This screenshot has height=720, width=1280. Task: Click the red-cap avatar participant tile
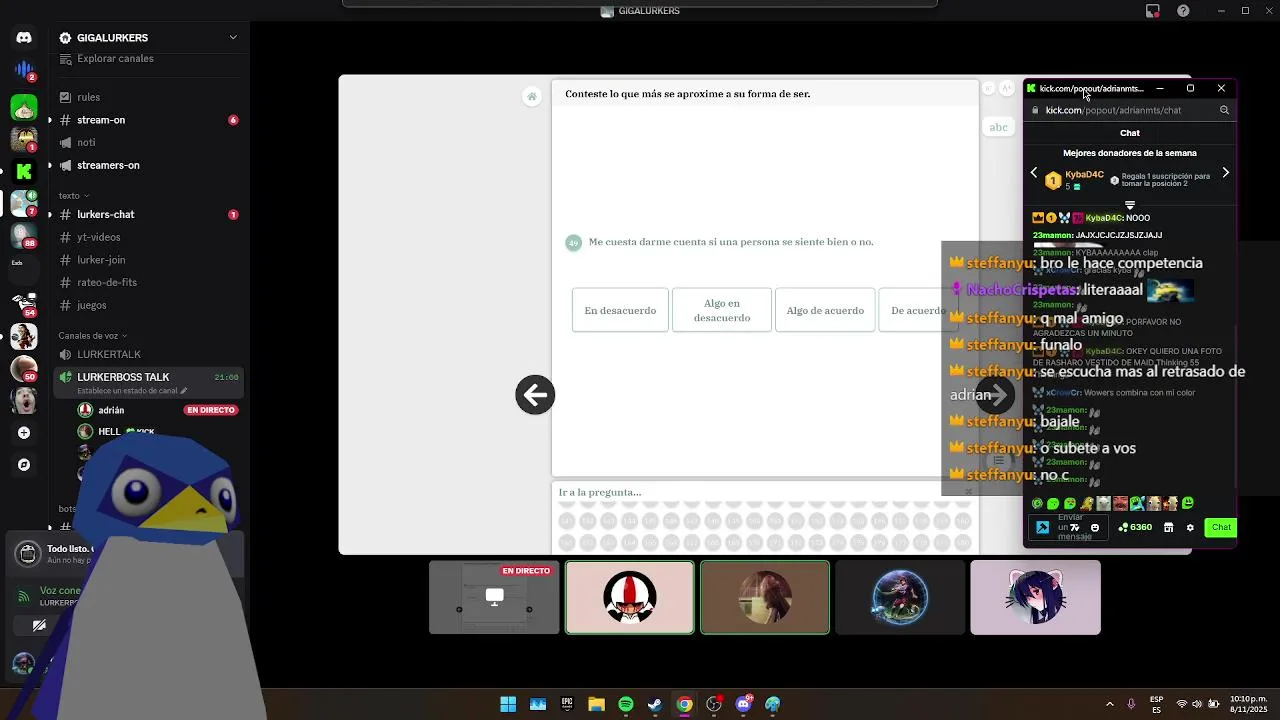[x=629, y=597]
